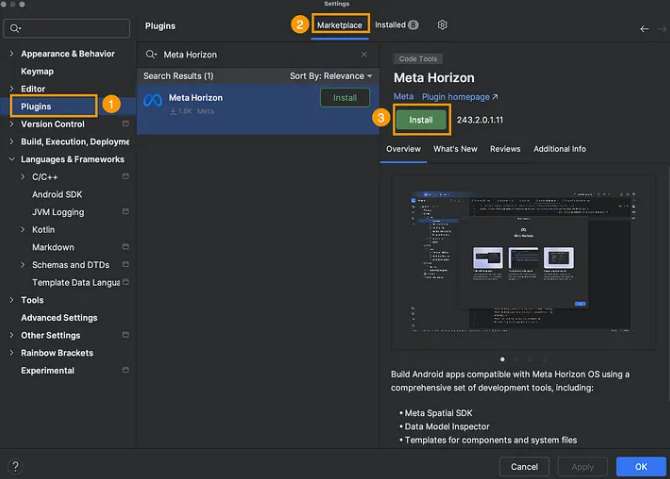Select Template Data Languages item
Screen dimensions: 670x479
tap(76, 282)
